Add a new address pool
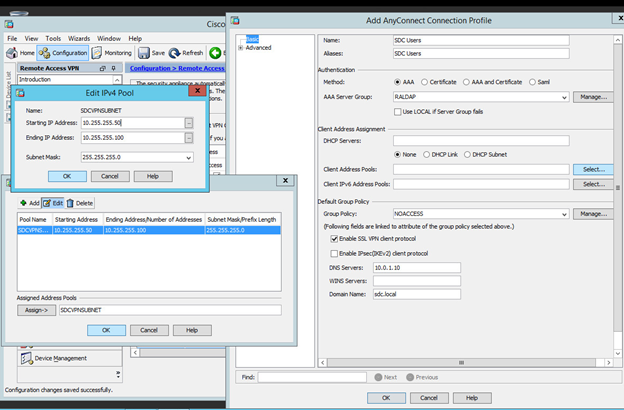The image size is (624, 410). [x=30, y=203]
